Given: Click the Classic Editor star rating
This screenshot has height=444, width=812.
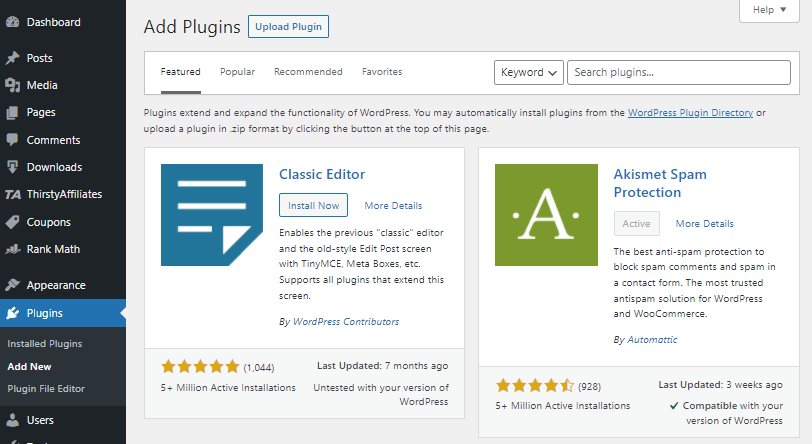Looking at the screenshot, I should (200, 367).
